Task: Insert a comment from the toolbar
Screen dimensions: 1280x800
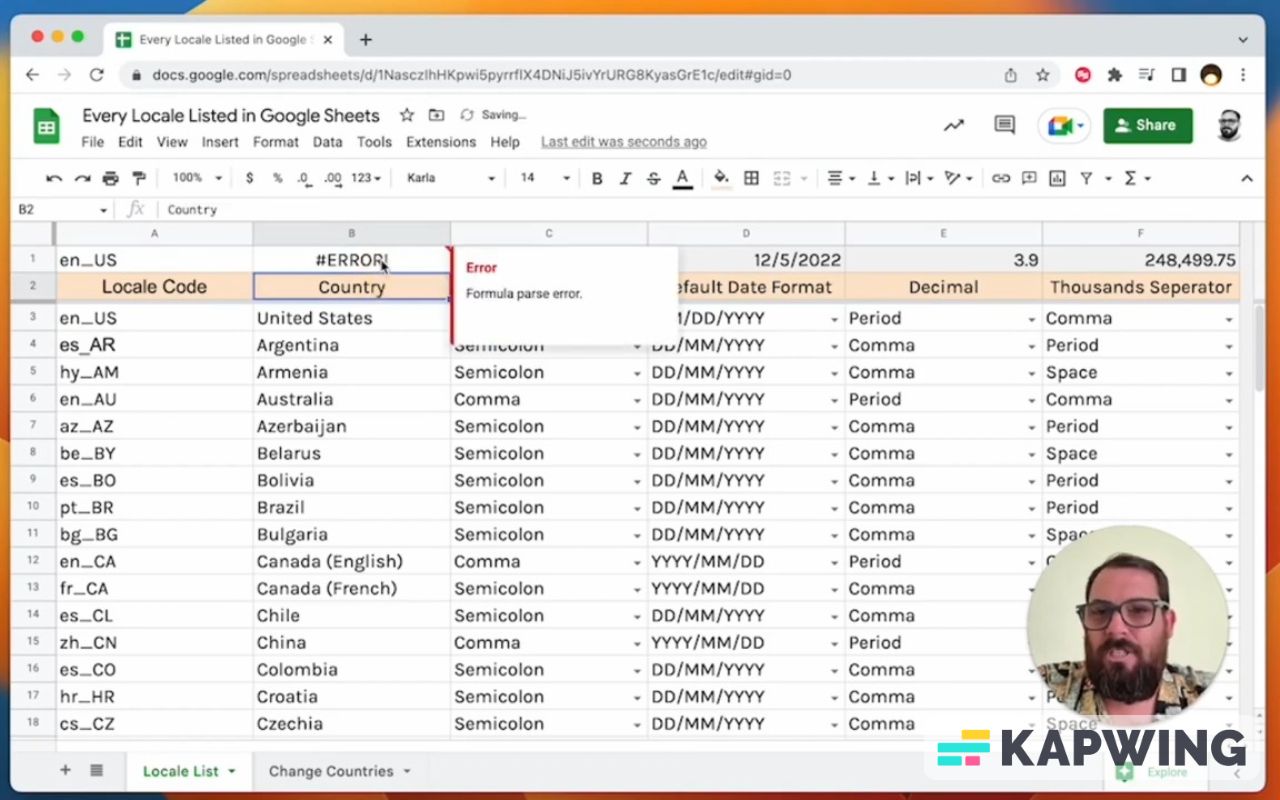Action: click(x=1029, y=178)
